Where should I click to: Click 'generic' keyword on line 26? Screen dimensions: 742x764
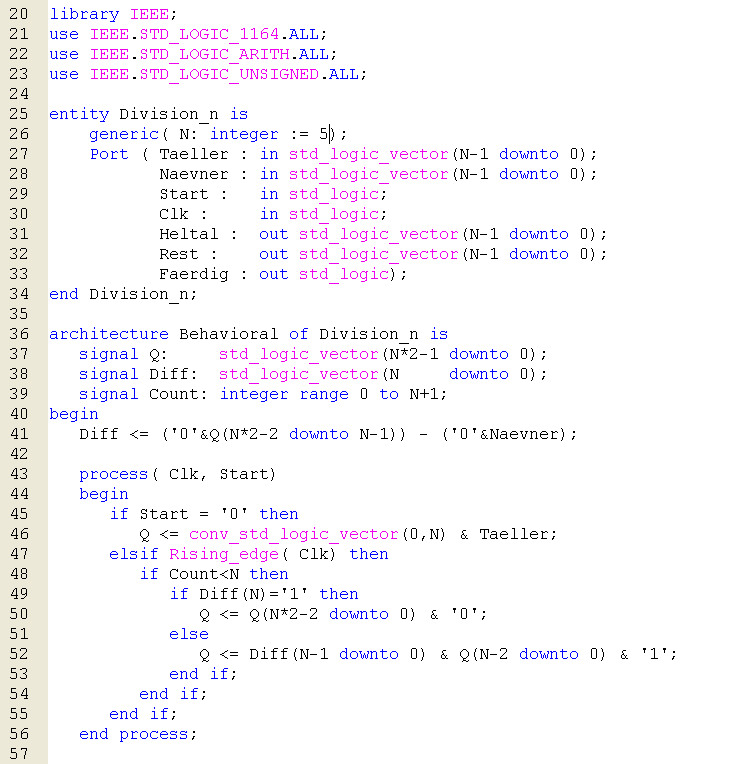[124, 134]
